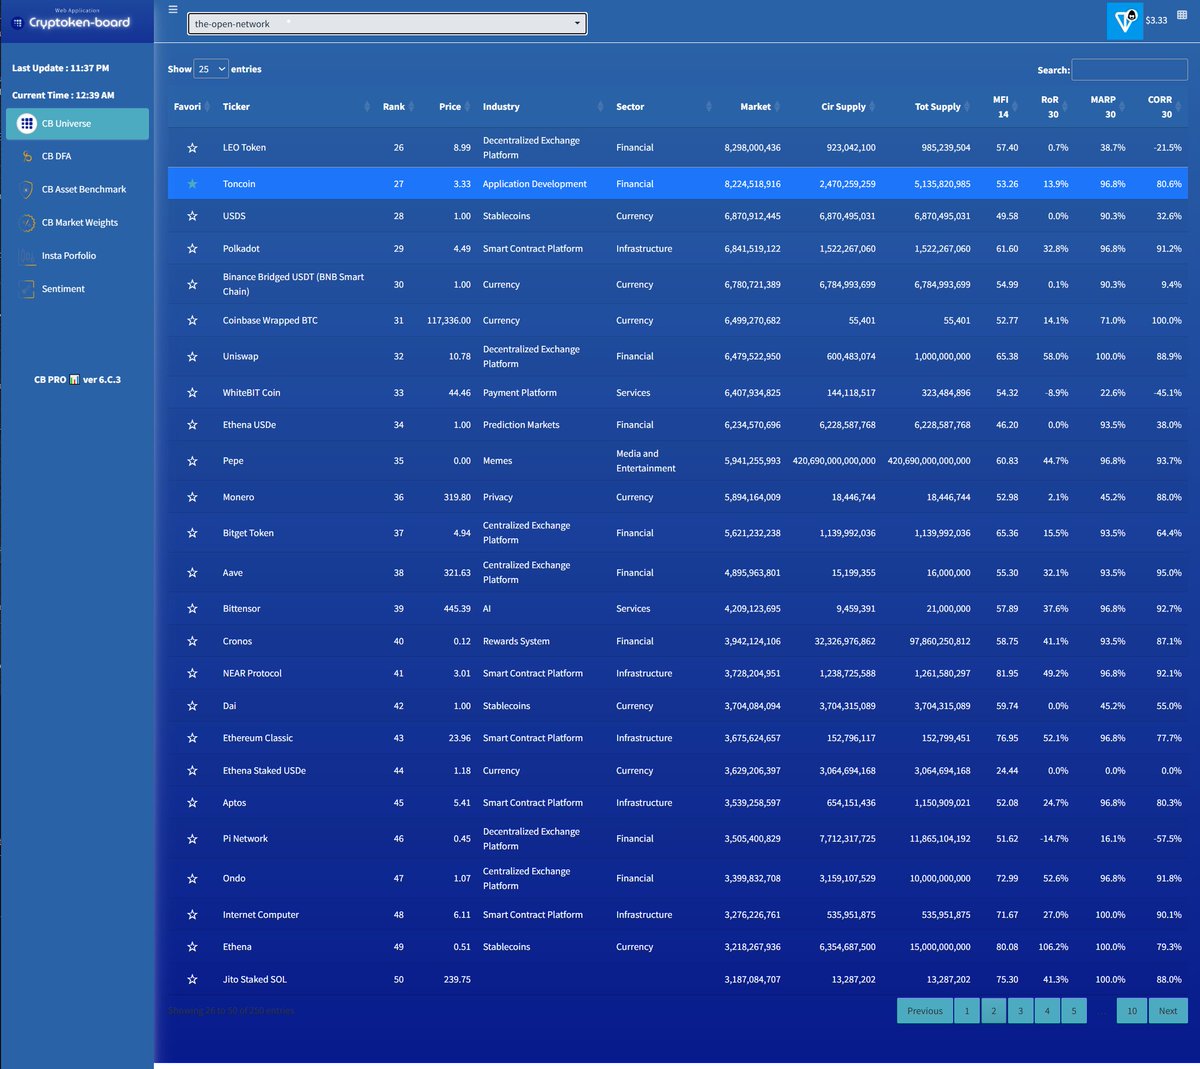Screen dimensions: 1200x1069
Task: Star the WhiteBIT Coin row
Action: [x=192, y=393]
